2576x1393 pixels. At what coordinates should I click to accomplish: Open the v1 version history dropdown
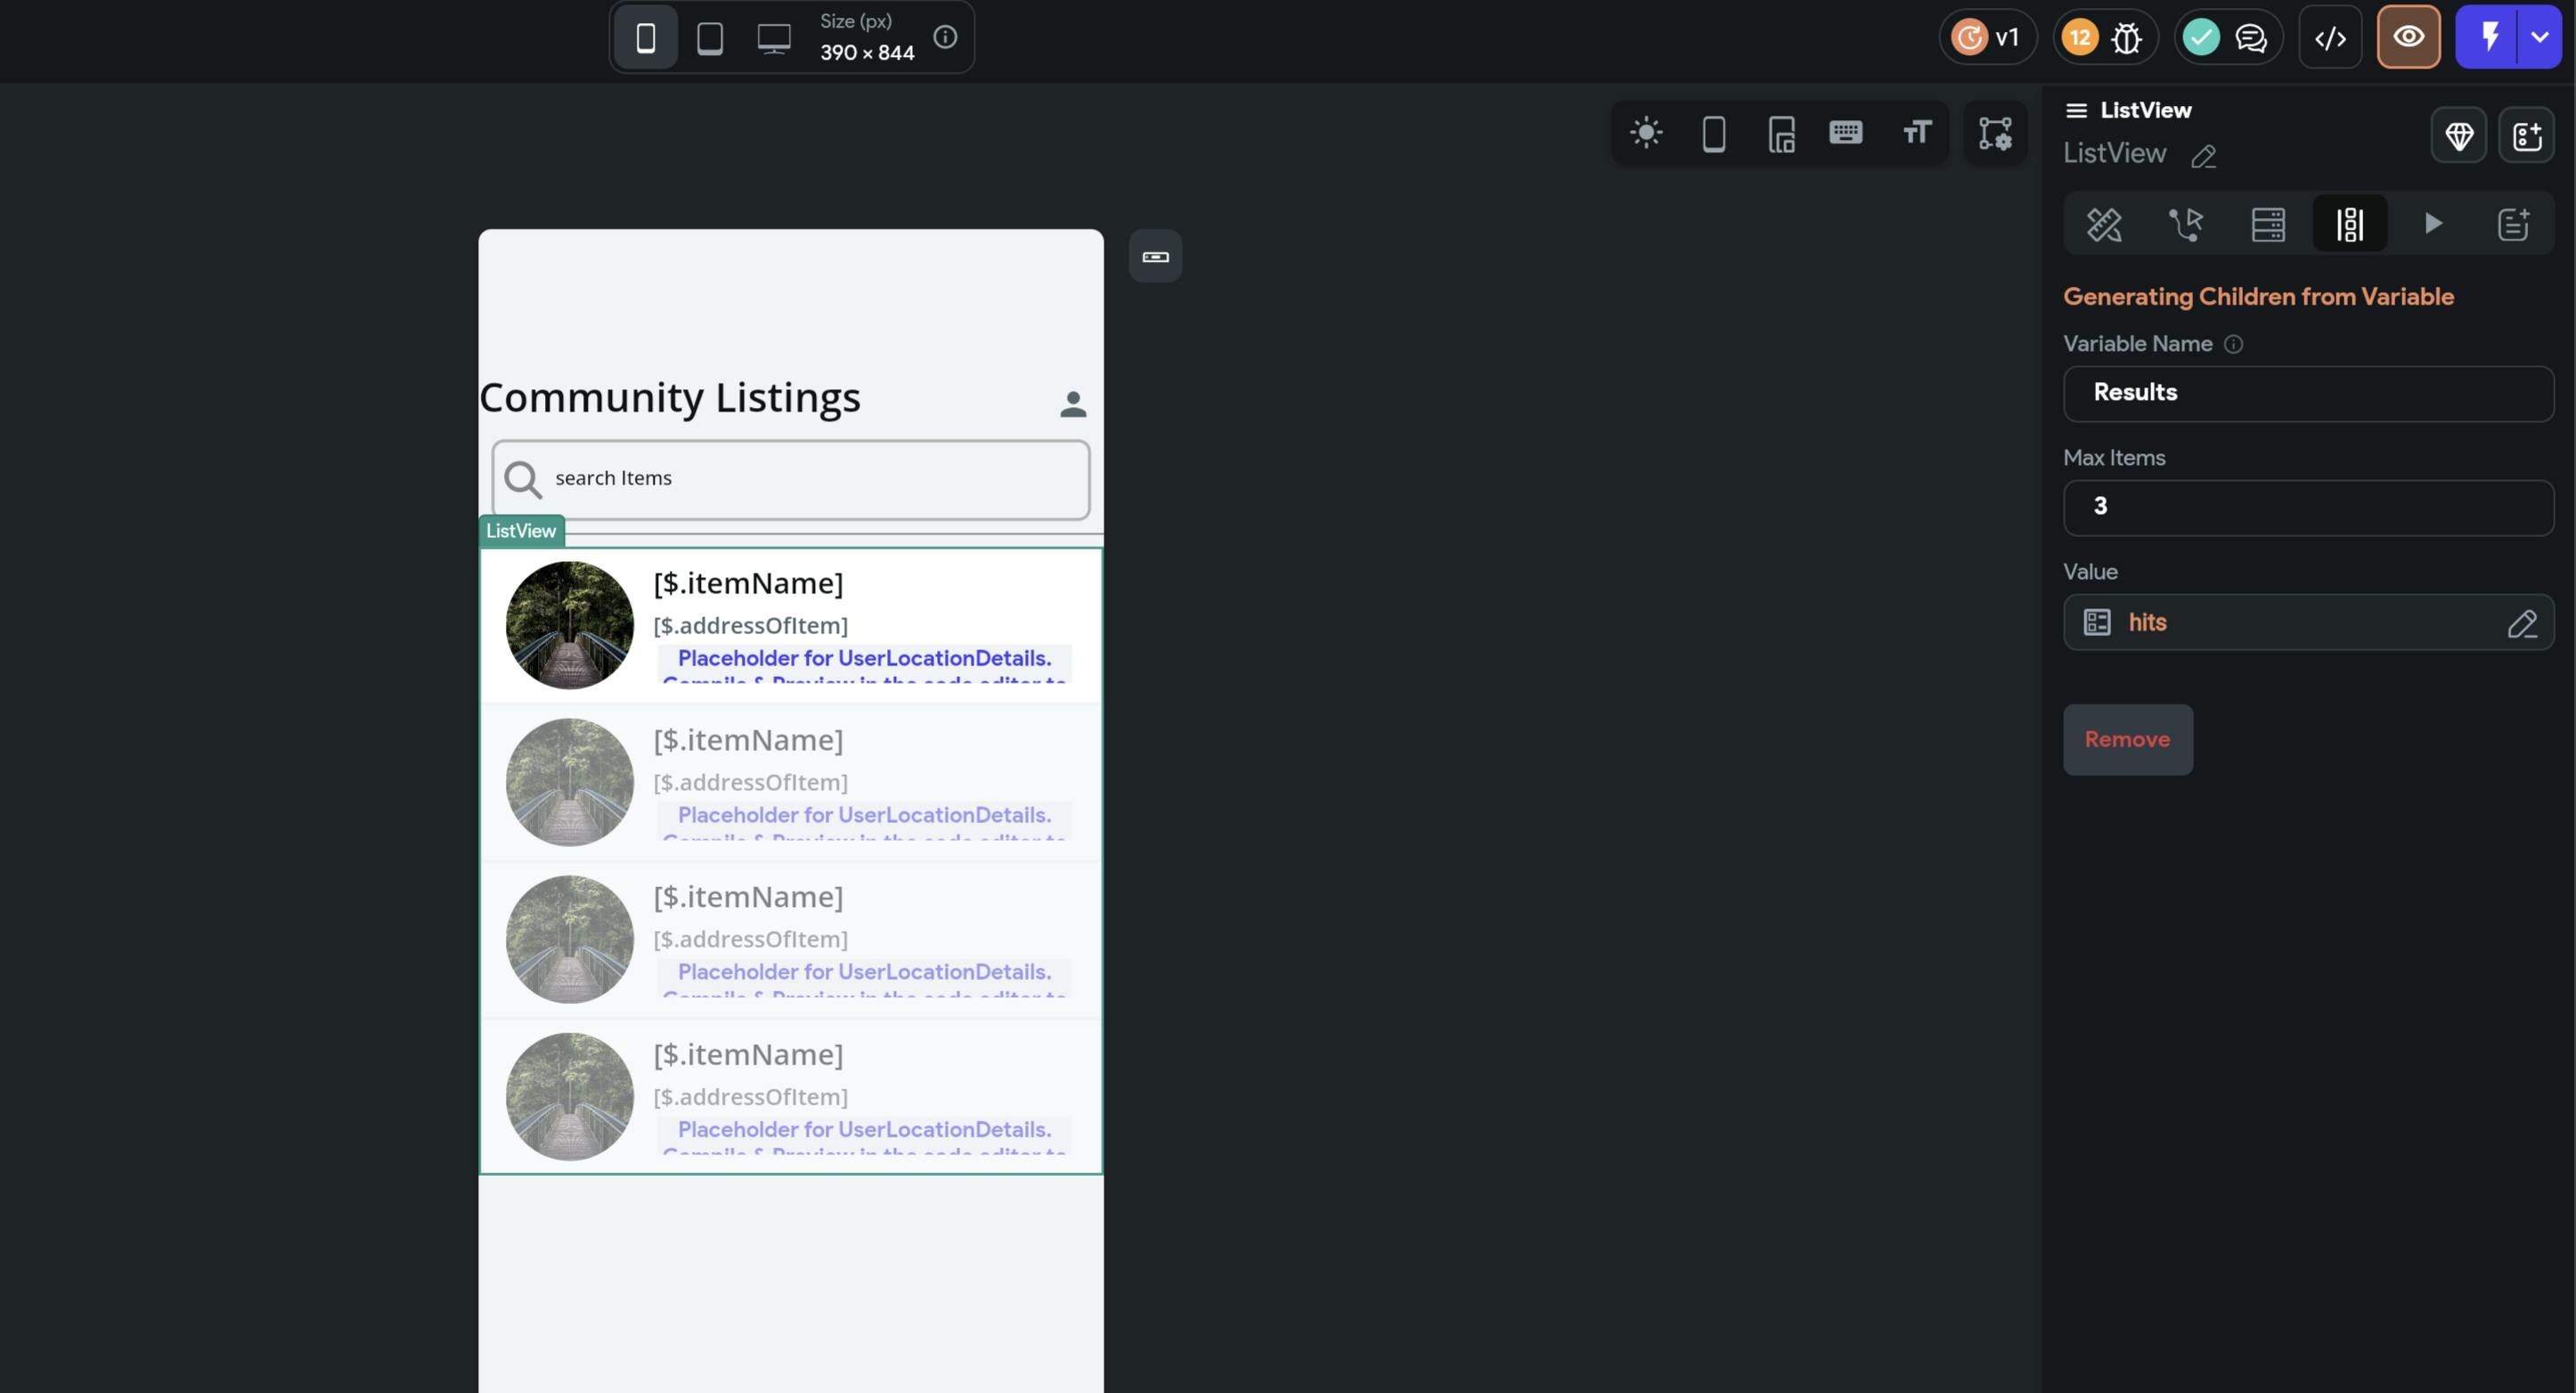coord(1987,38)
